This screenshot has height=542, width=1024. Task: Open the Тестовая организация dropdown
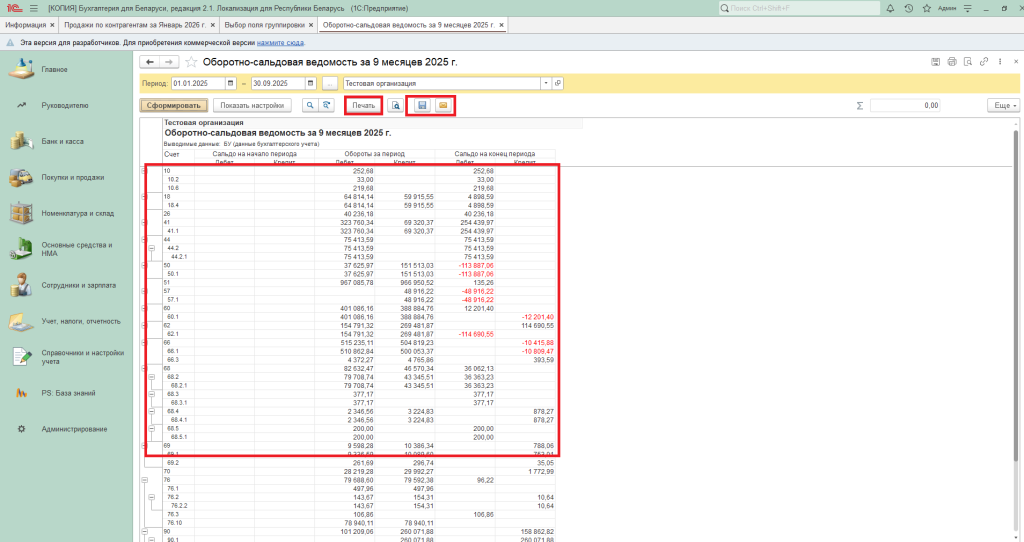point(546,83)
